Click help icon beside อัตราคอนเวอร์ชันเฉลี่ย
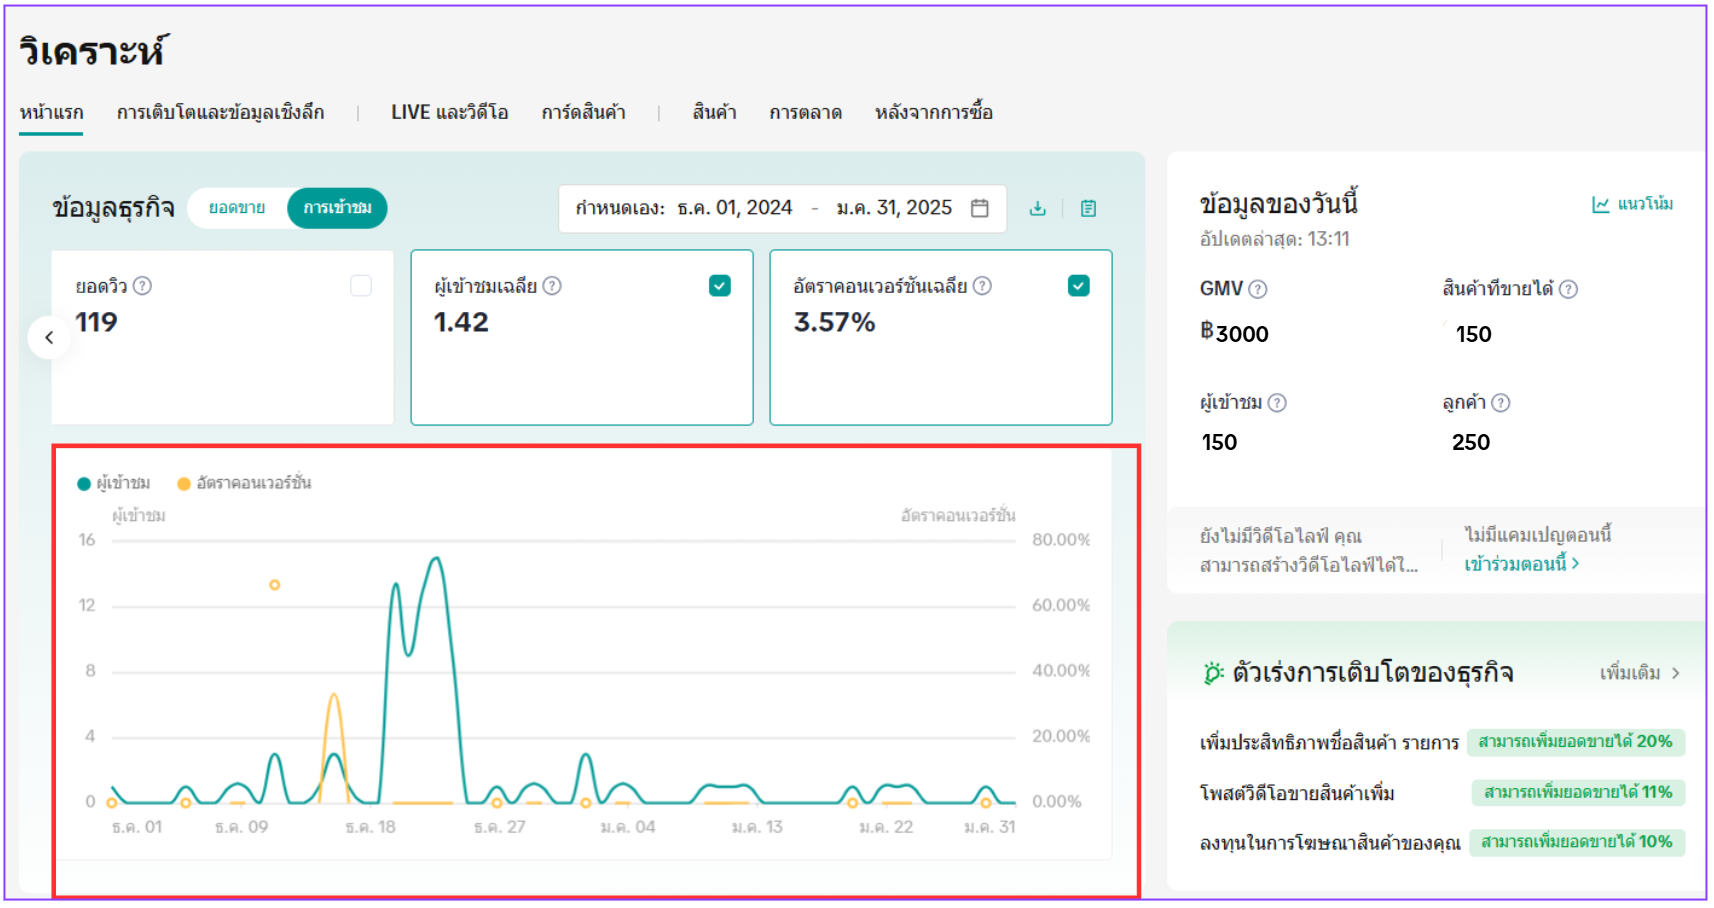Viewport: 1714px width, 908px height. tap(982, 286)
